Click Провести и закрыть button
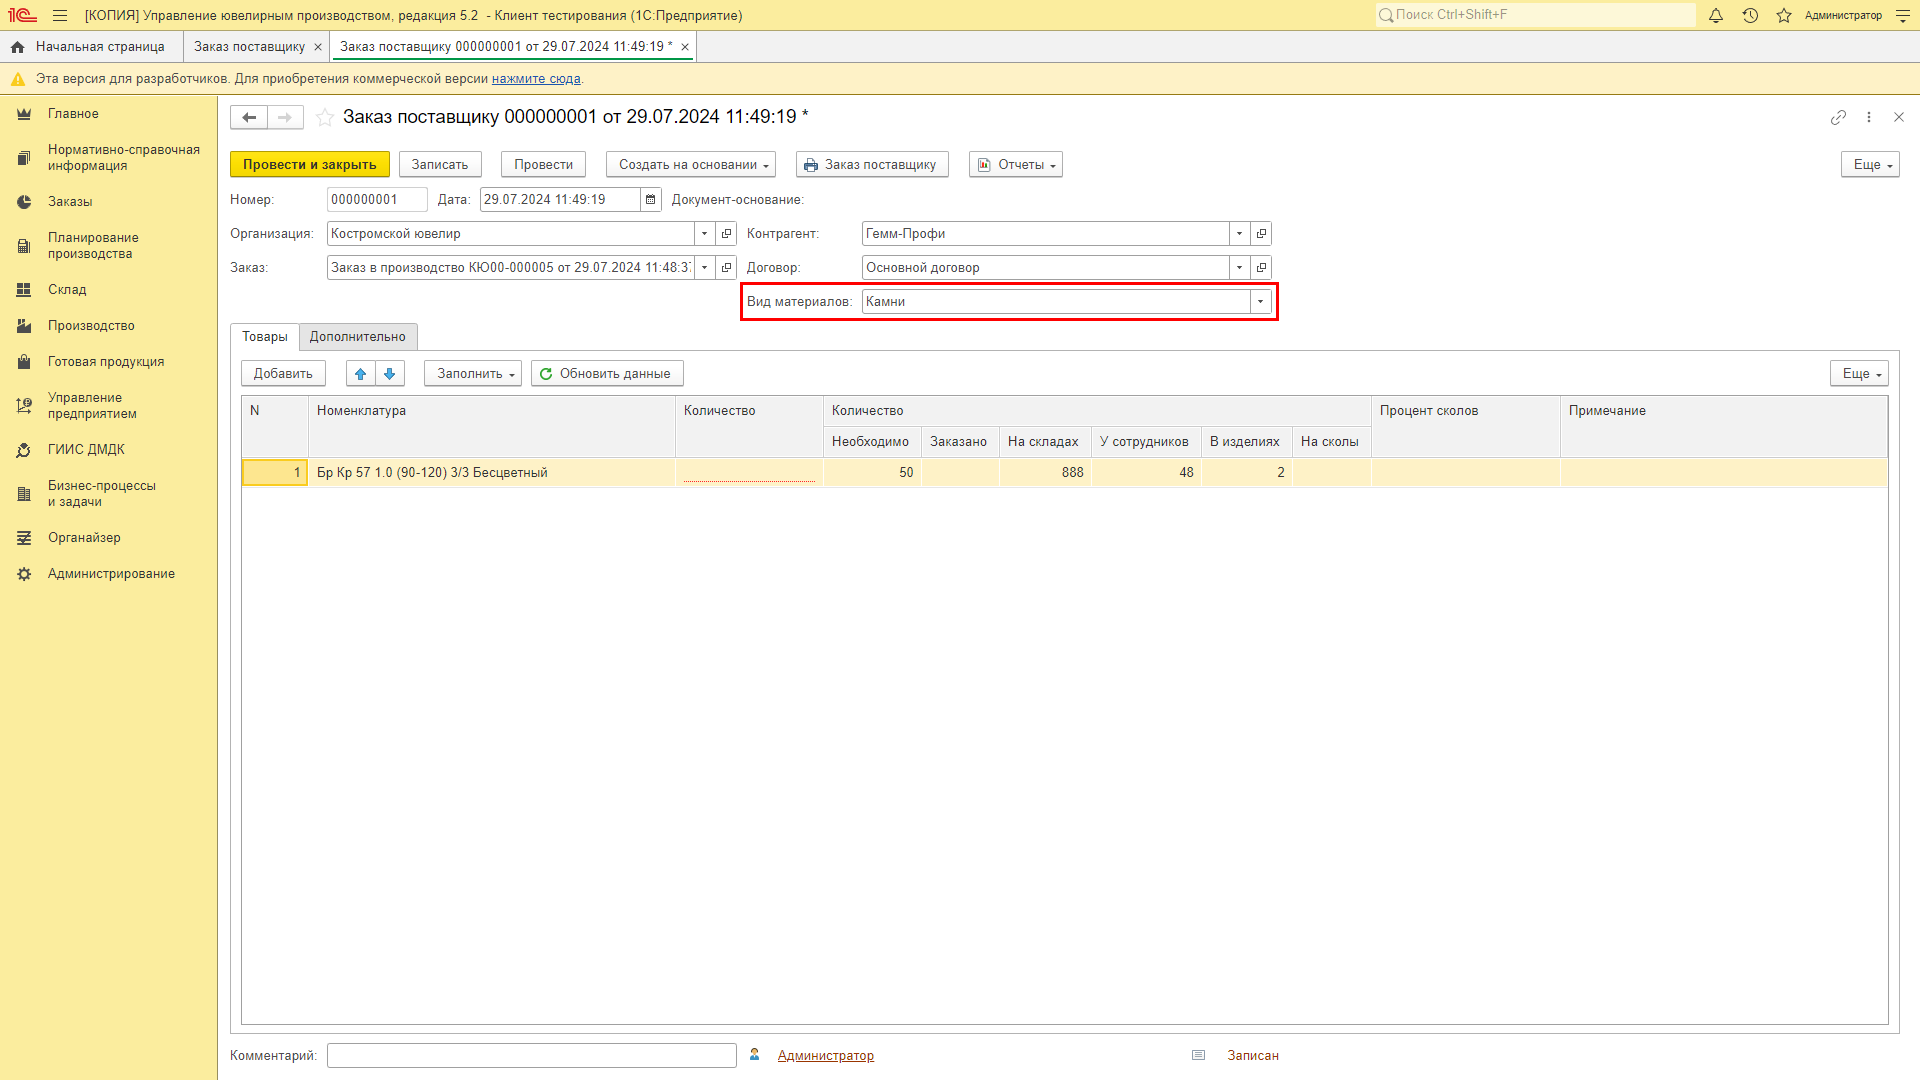This screenshot has width=1920, height=1080. coord(310,164)
